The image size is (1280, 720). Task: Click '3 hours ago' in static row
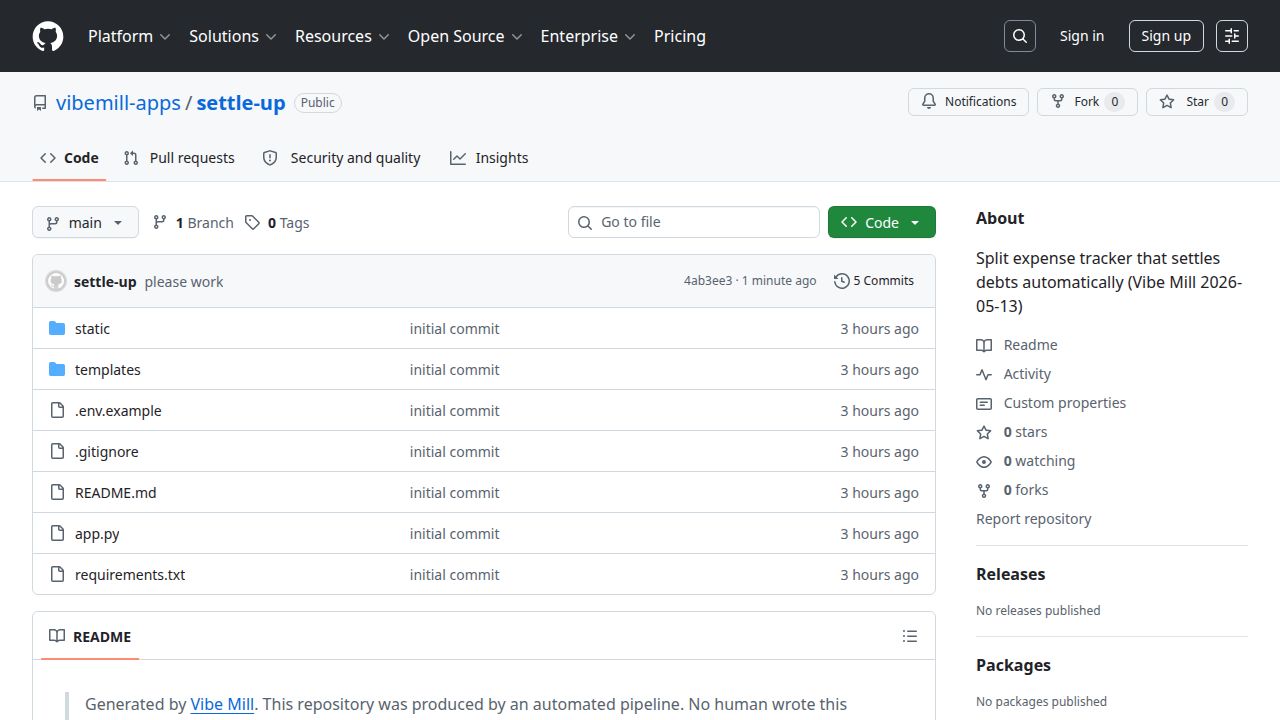coord(879,329)
